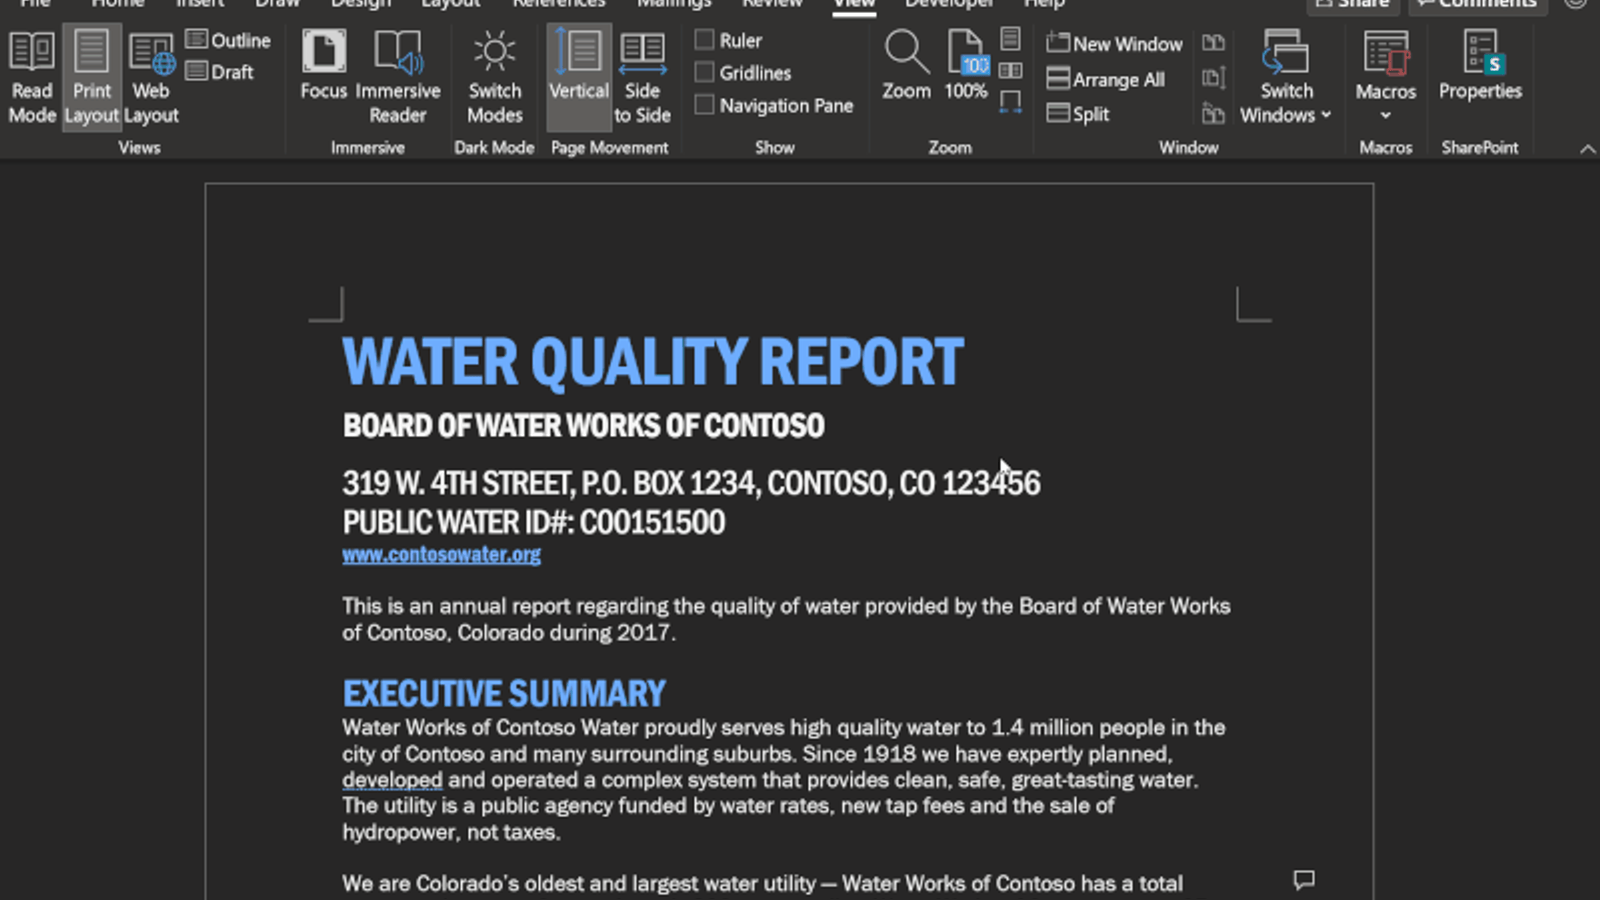
Task: Follow the www.contosowater.org link
Action: (441, 554)
